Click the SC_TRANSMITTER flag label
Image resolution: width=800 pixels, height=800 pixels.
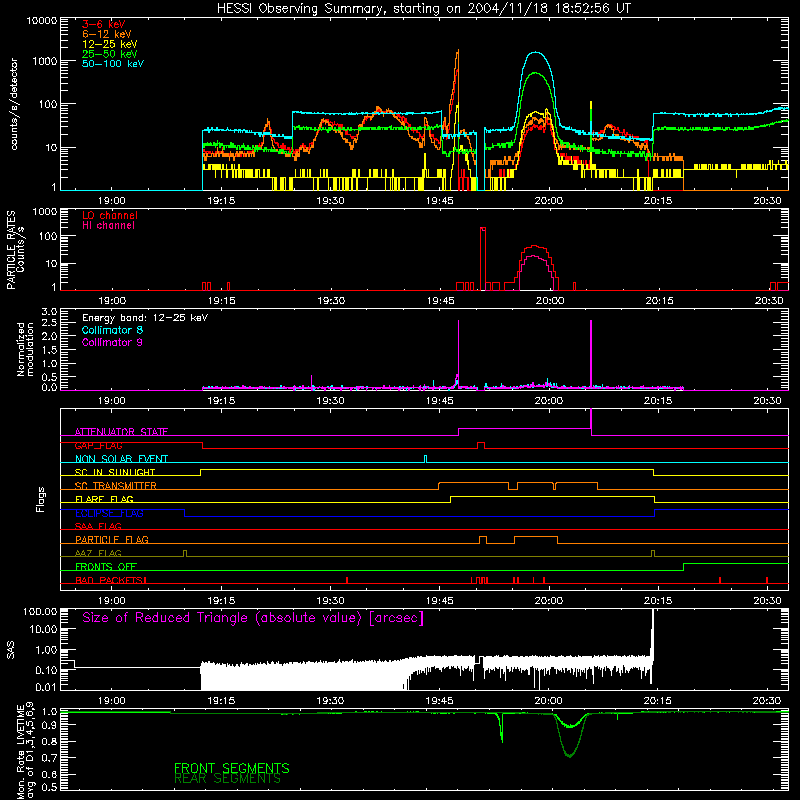116,486
